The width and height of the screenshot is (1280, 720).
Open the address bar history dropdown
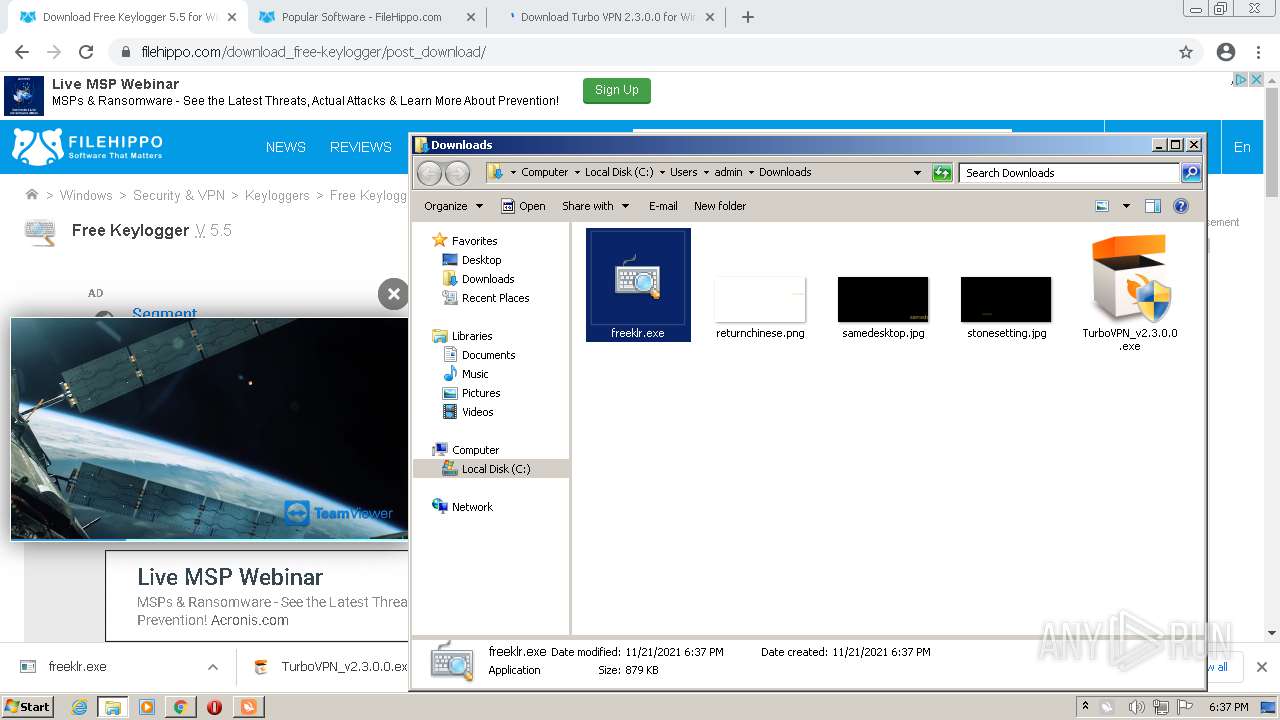(917, 173)
